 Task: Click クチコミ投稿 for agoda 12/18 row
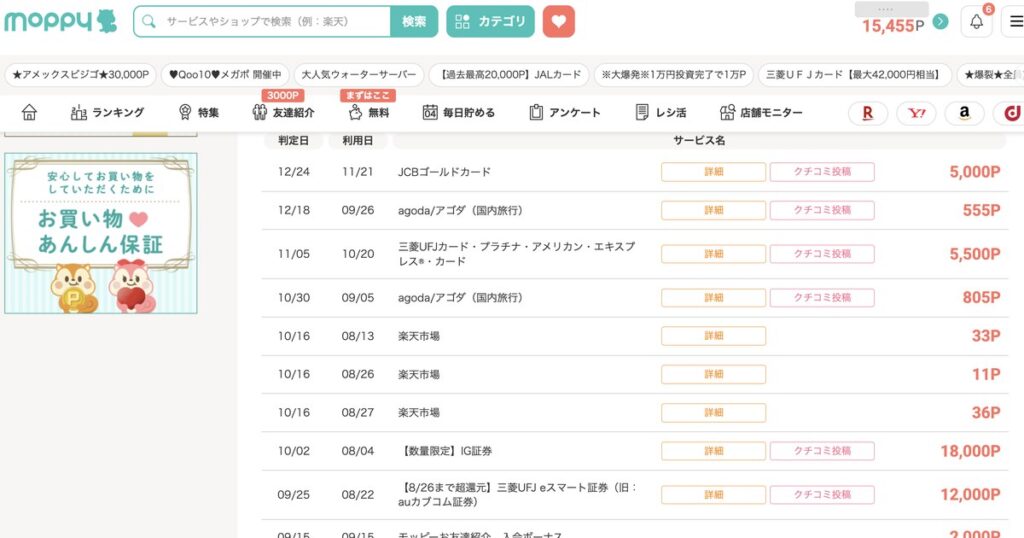[822, 210]
